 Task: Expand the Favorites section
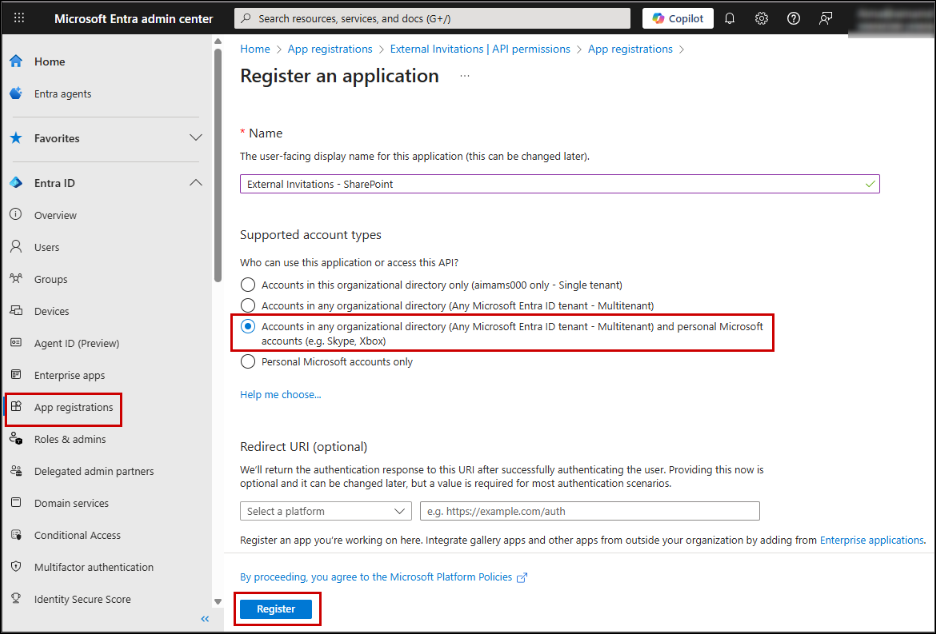pos(196,138)
